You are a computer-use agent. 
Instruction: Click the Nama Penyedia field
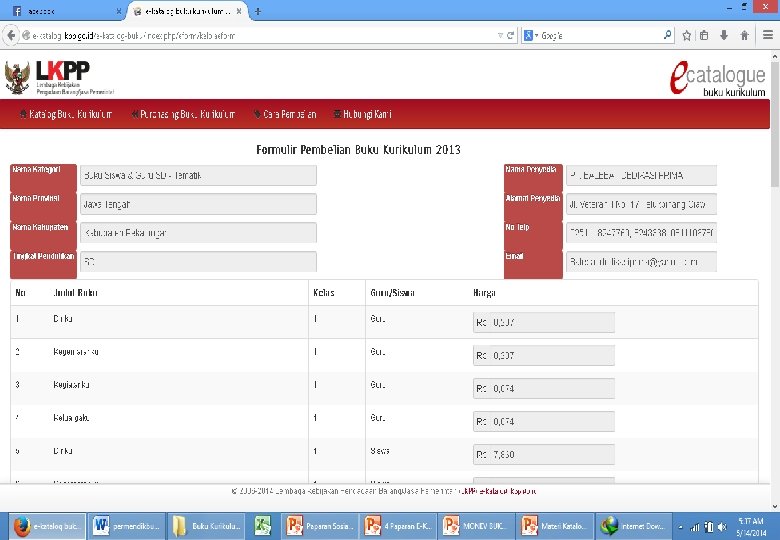(641, 176)
